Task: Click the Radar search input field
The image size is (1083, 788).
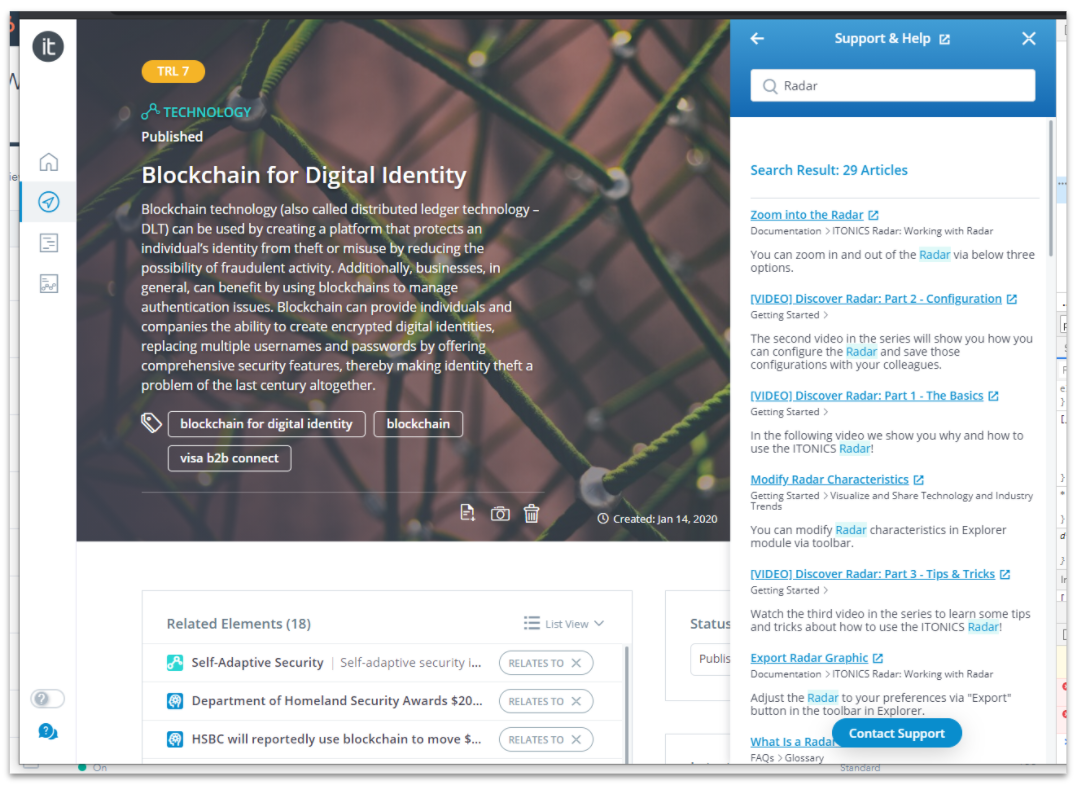Action: [x=892, y=86]
